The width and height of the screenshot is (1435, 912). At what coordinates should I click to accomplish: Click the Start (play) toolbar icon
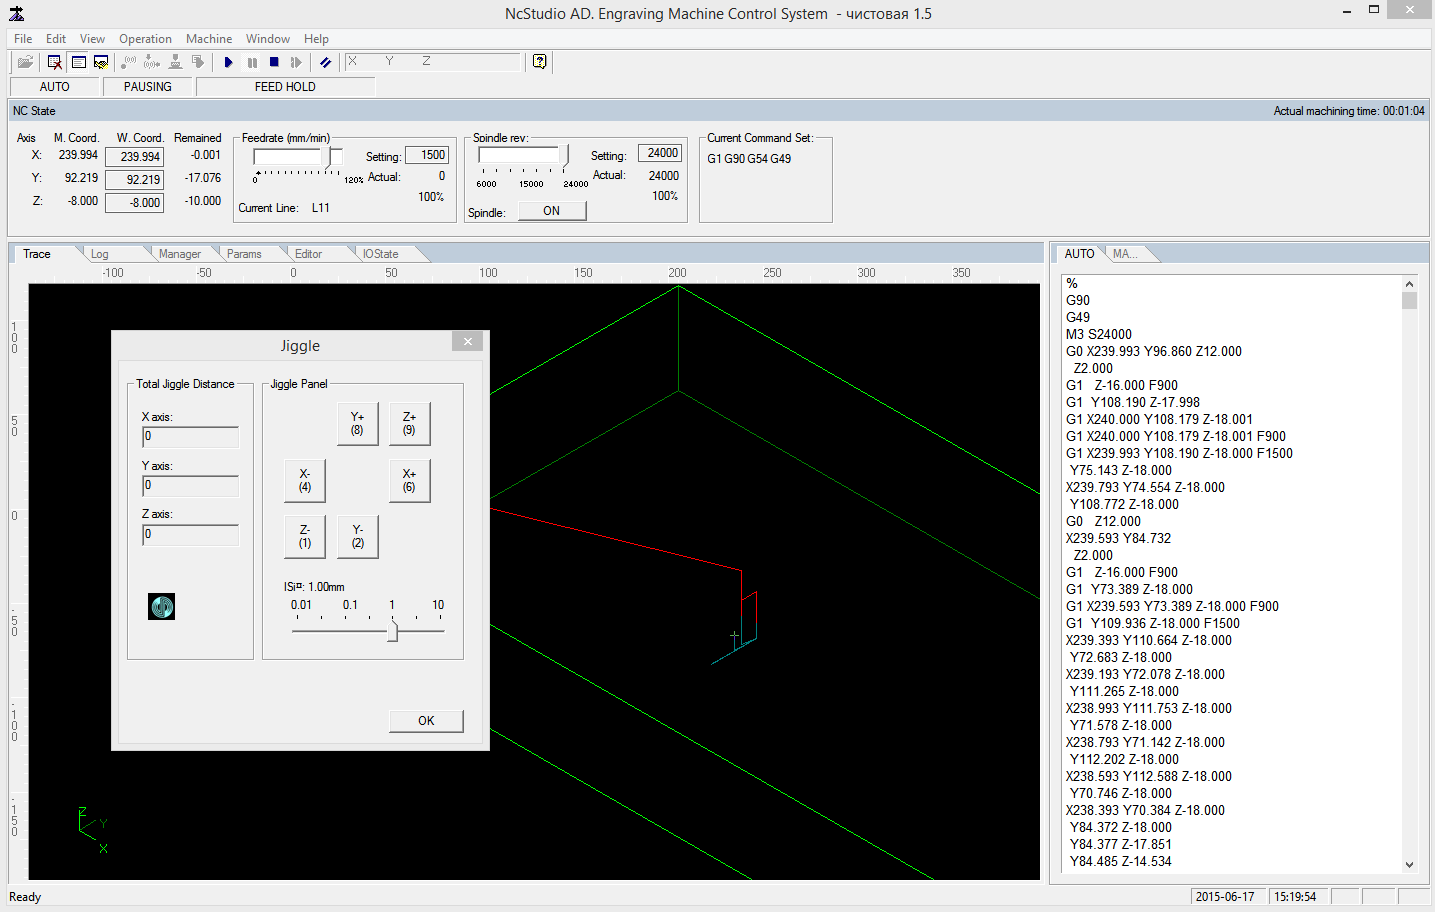coord(229,62)
